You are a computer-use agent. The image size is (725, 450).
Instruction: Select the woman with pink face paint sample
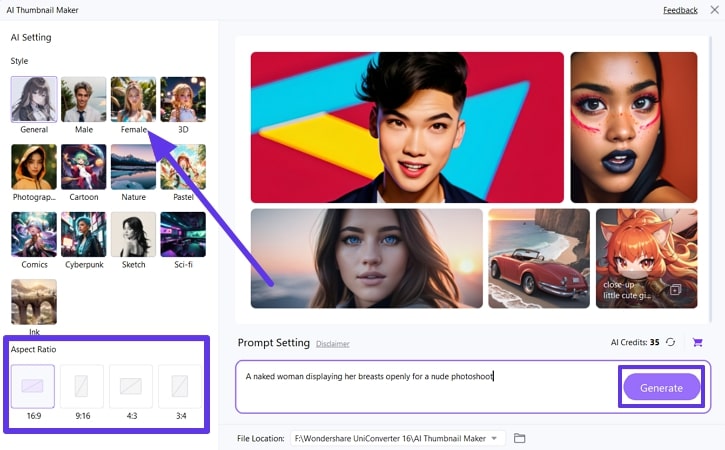click(633, 127)
